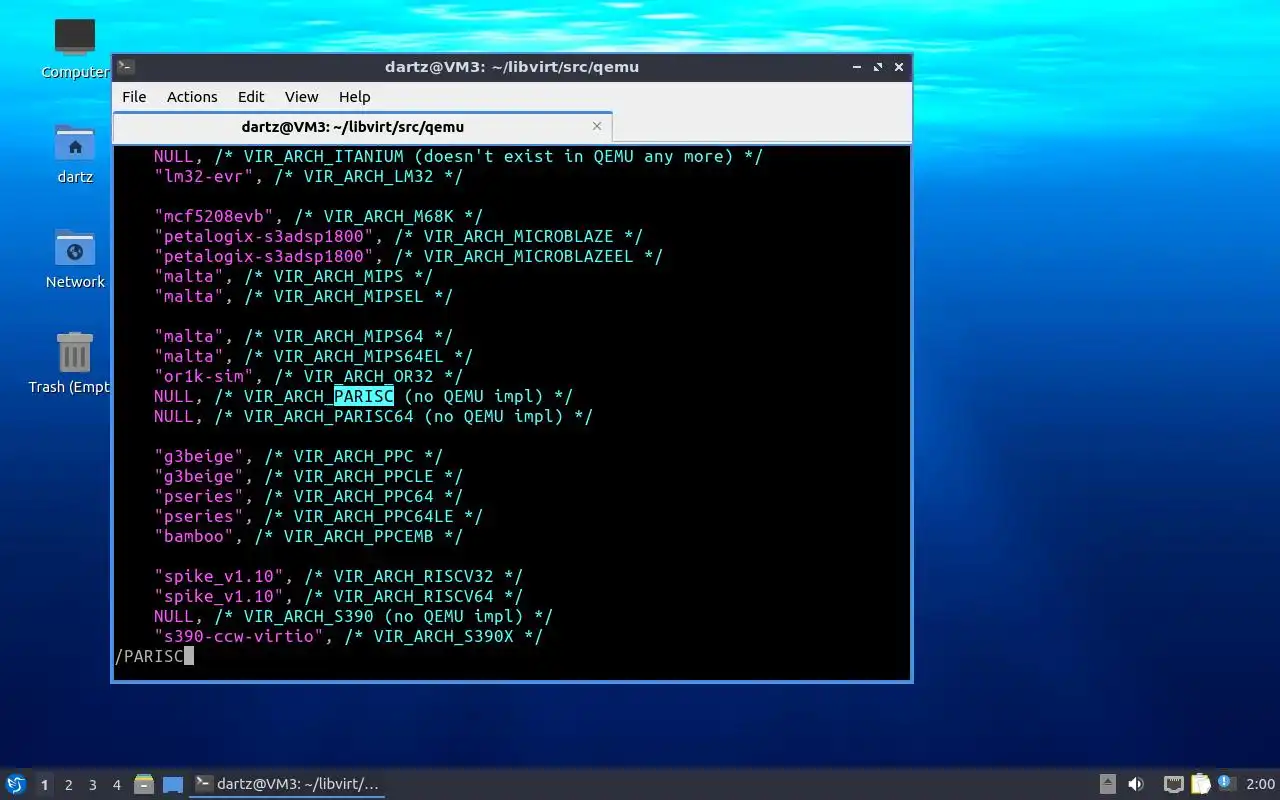
Task: Click the "s390-ccw-virtio" string
Action: pyautogui.click(x=238, y=636)
